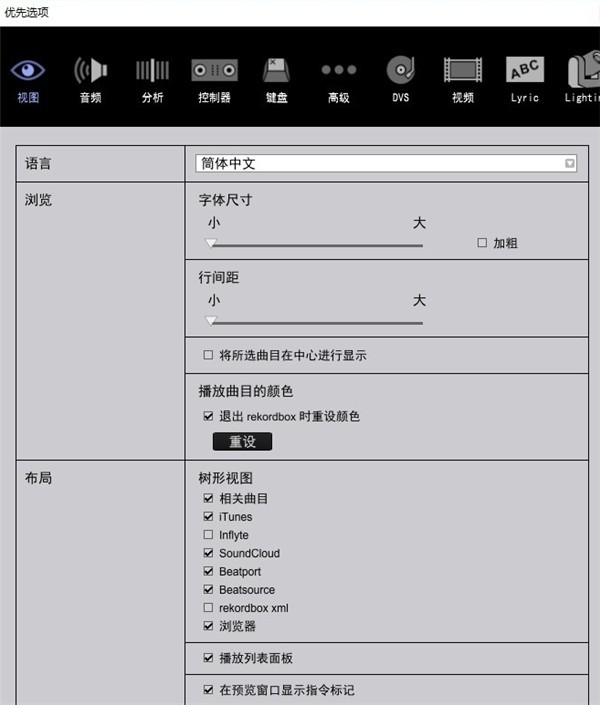The image size is (600, 705).
Task: Enable Inflyte in tree view
Action: click(x=208, y=535)
